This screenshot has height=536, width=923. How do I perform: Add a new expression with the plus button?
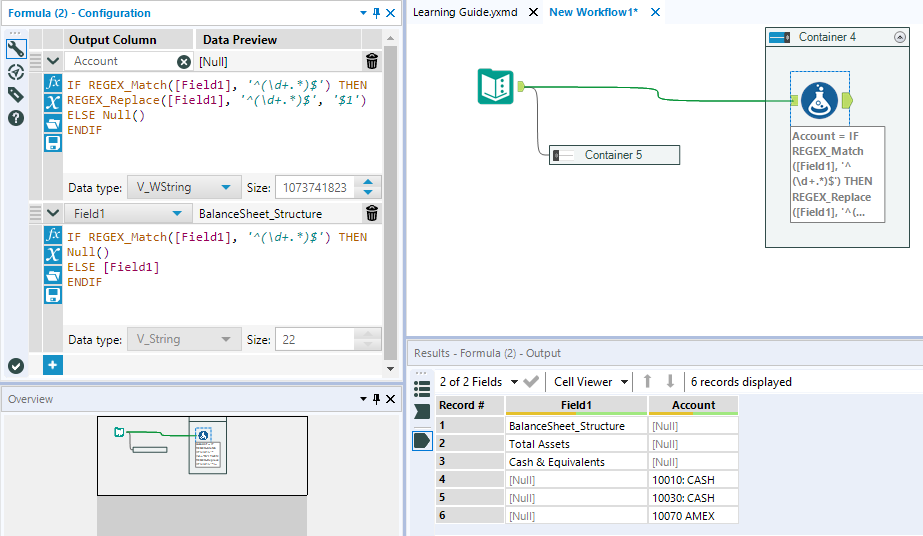53,365
